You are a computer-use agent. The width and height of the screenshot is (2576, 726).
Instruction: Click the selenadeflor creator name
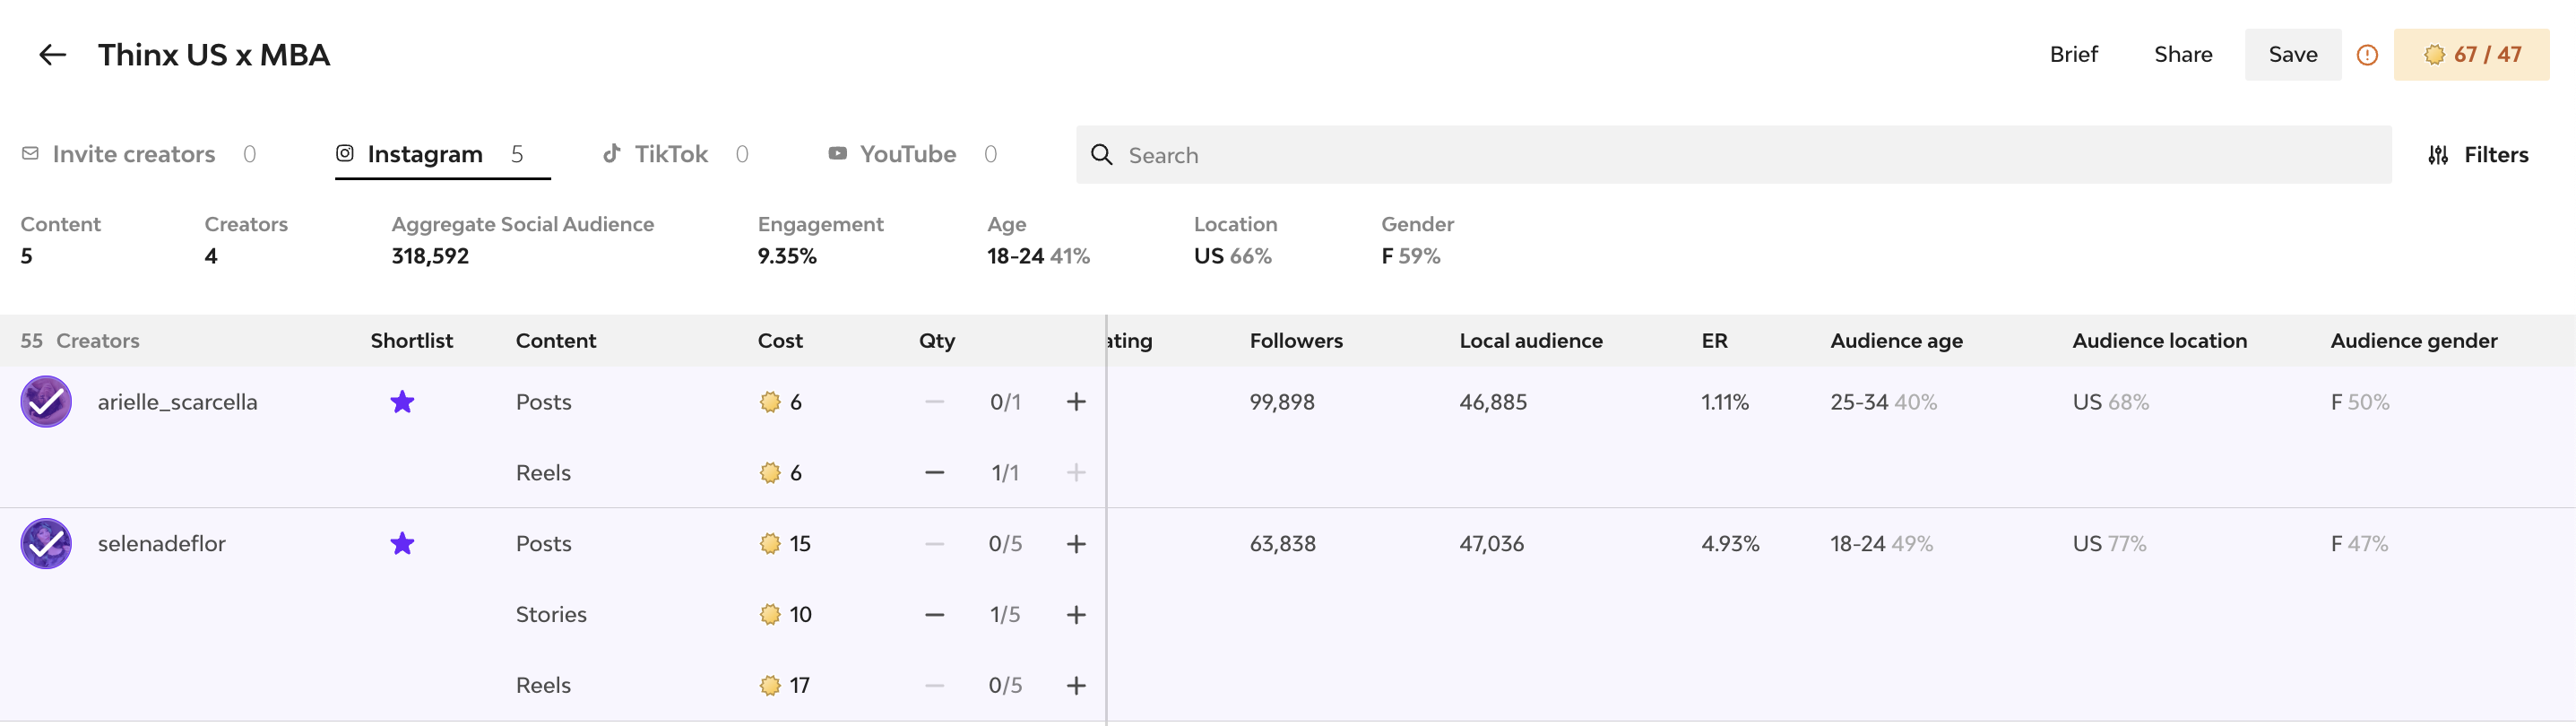point(161,544)
